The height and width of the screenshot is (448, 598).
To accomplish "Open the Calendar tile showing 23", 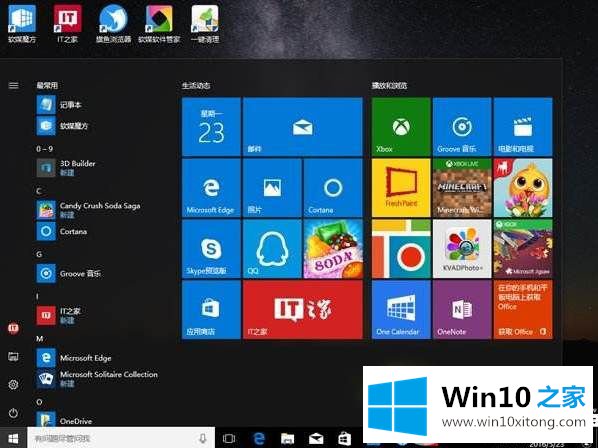I will click(x=211, y=127).
